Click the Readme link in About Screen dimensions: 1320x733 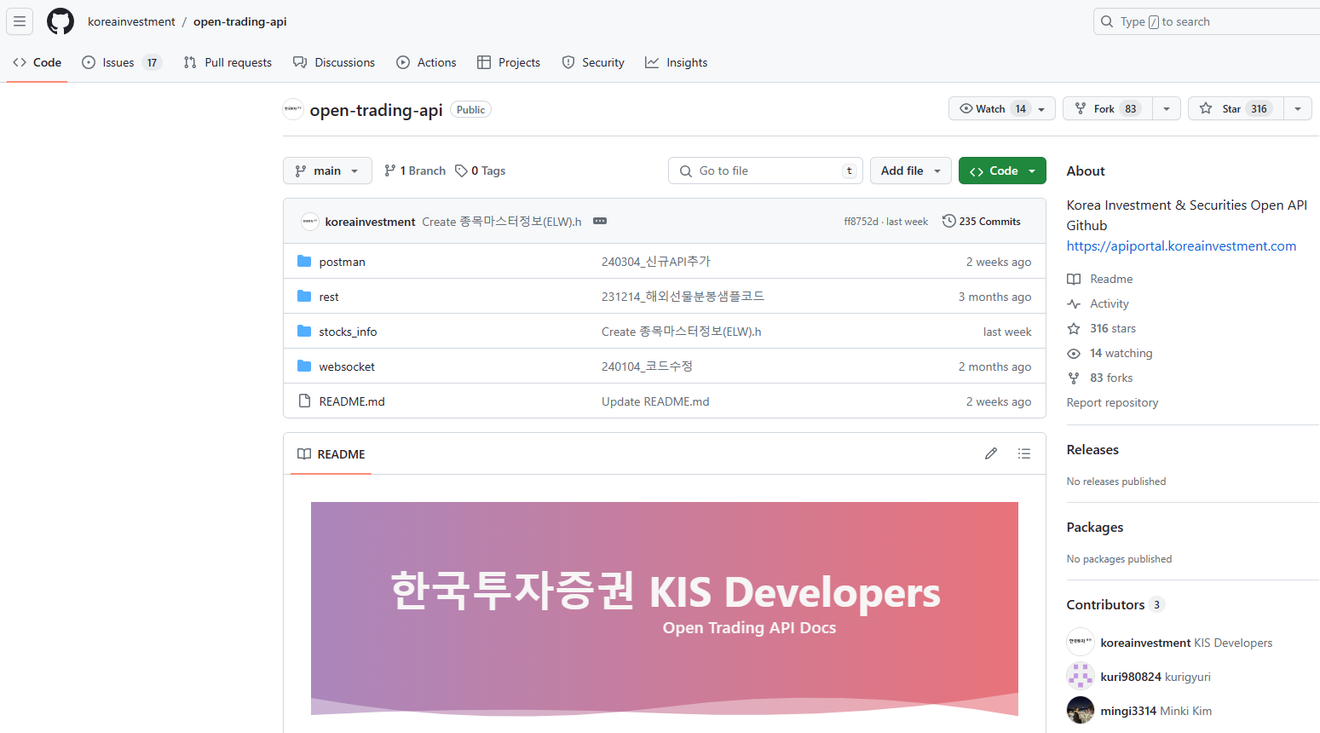coord(1100,279)
